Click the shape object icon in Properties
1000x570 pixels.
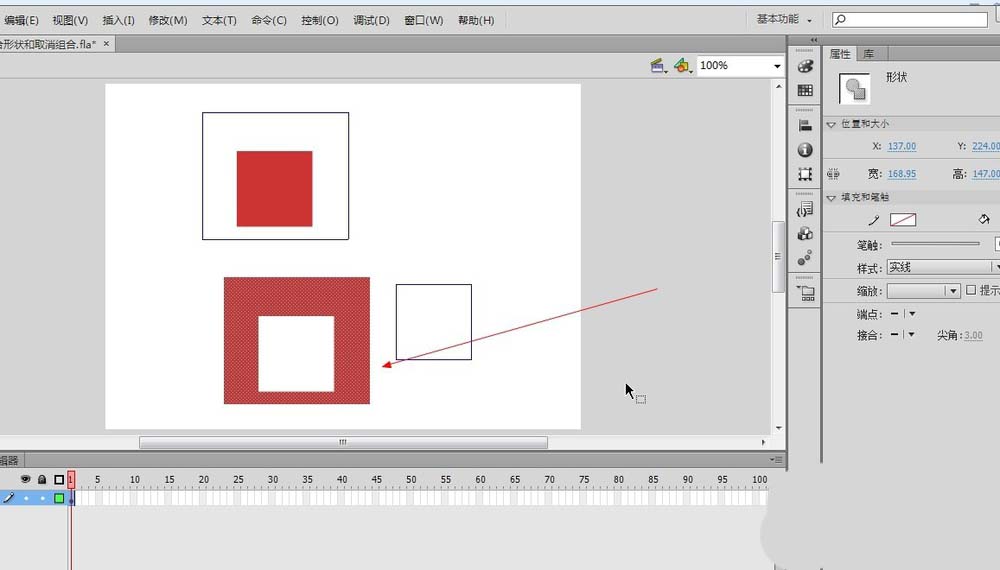coord(855,88)
